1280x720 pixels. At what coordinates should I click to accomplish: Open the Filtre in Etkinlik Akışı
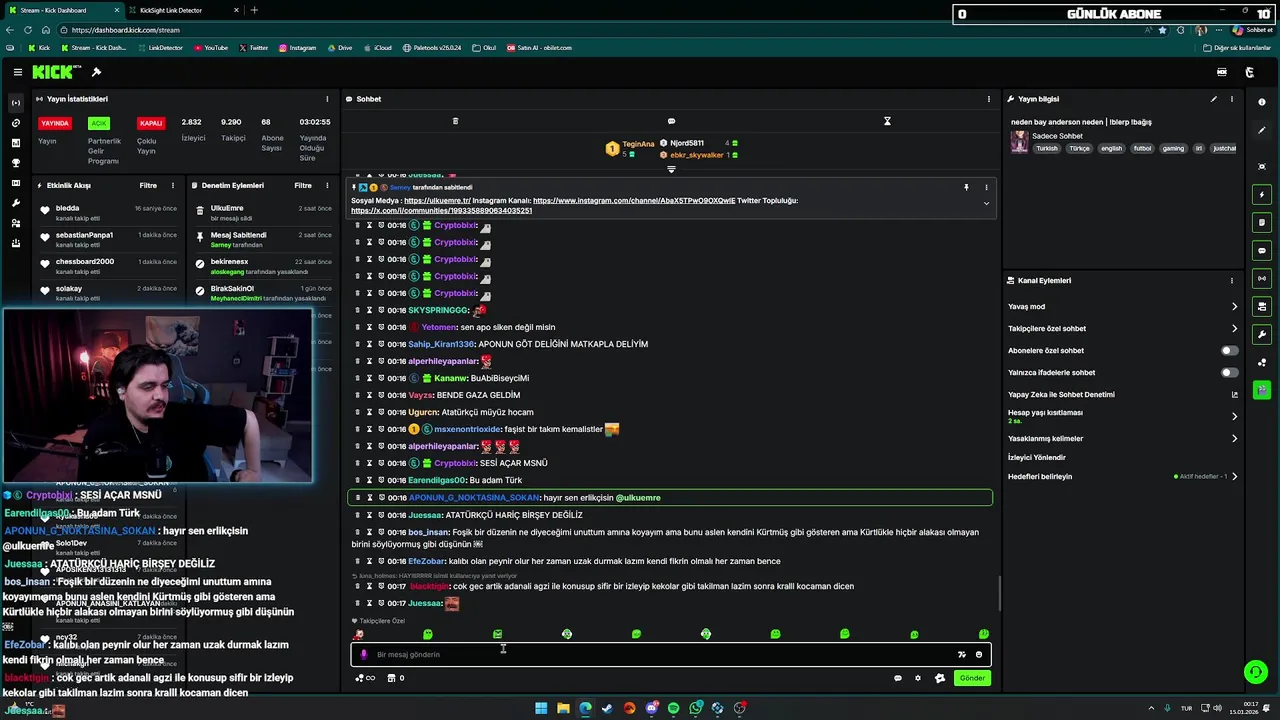pos(148,185)
